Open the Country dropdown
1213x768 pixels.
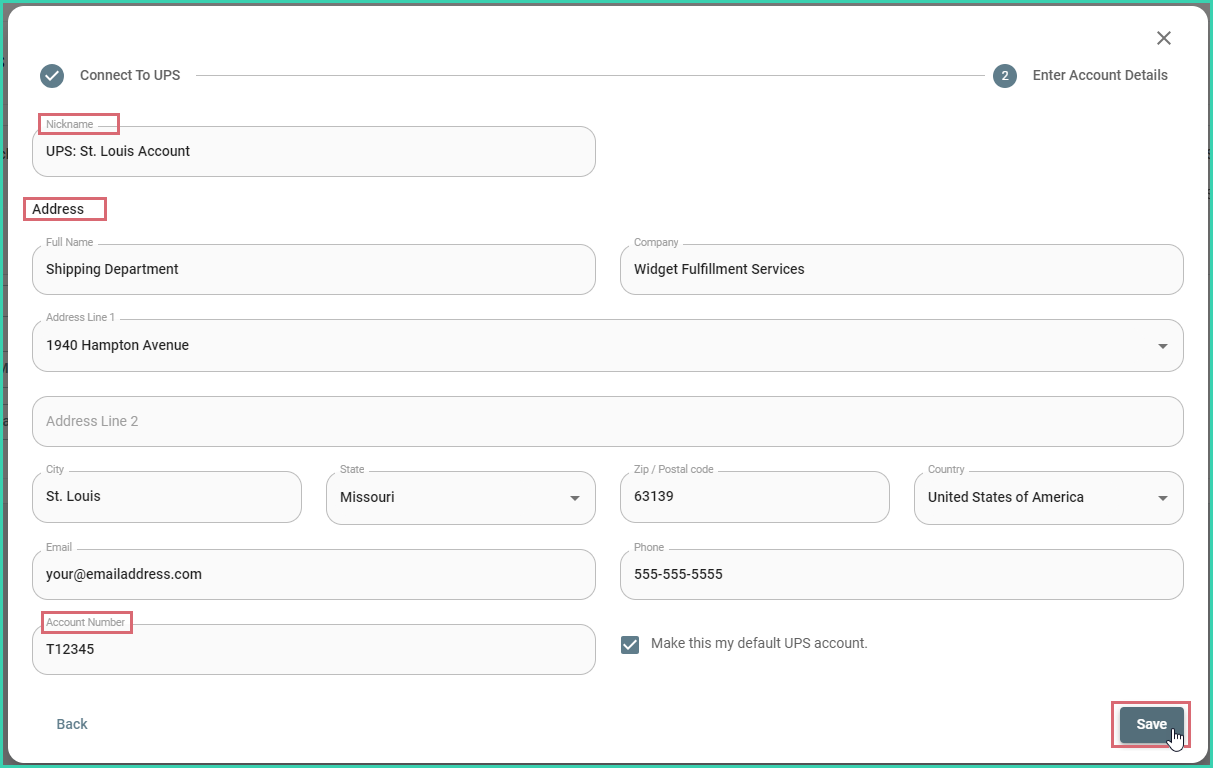[1161, 497]
